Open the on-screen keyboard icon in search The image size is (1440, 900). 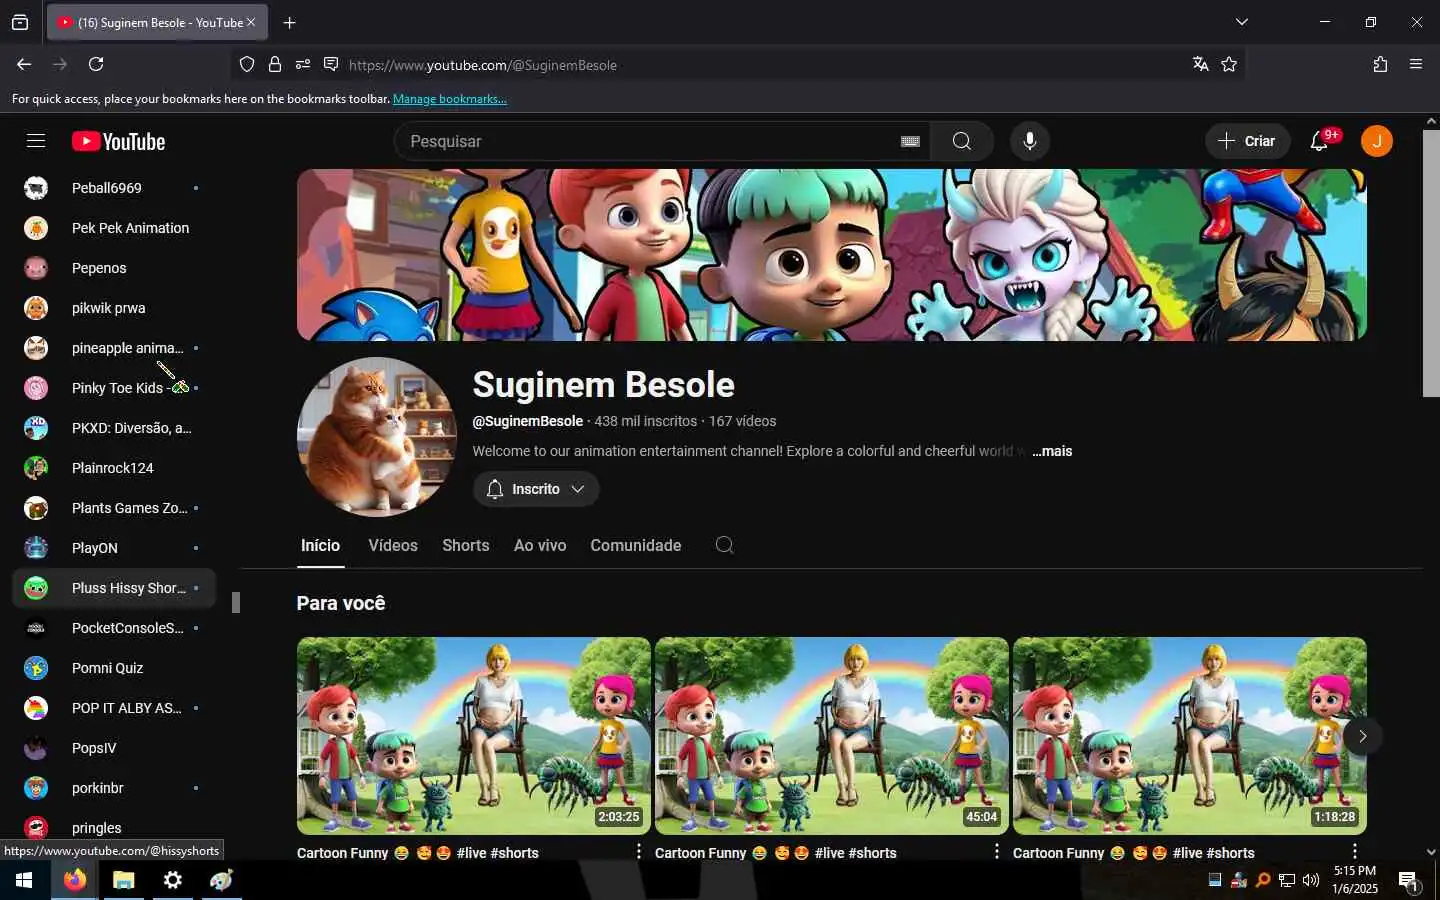(910, 142)
